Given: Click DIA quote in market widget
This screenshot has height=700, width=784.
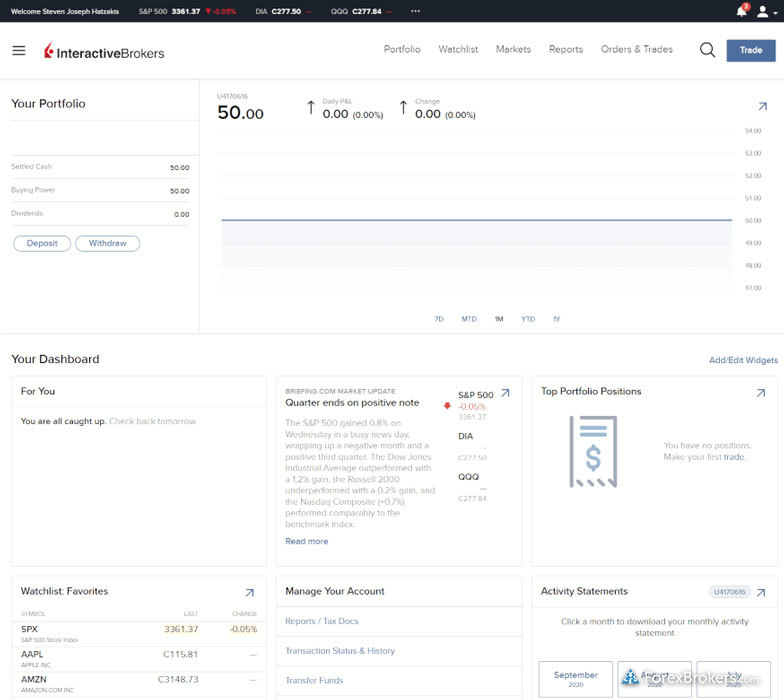Looking at the screenshot, I should pos(472,446).
